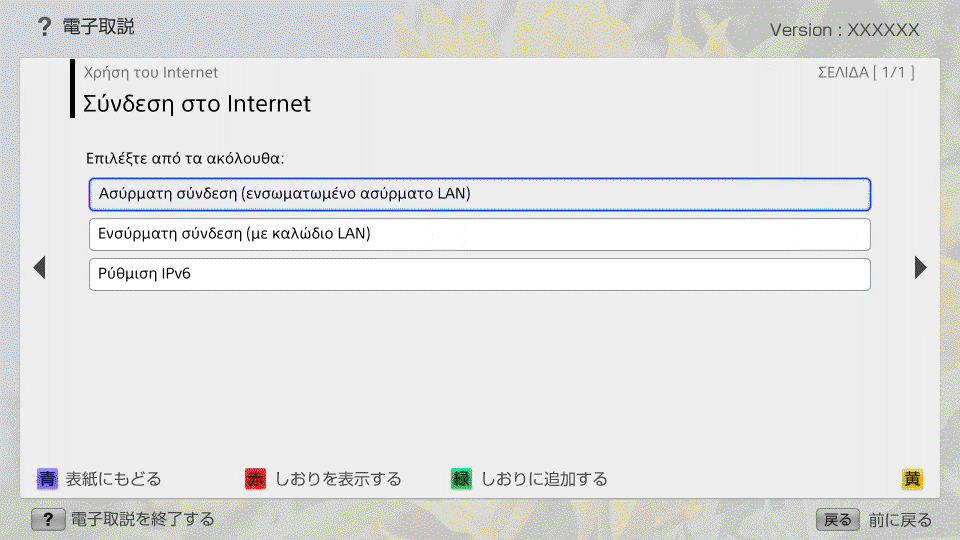Click the Σύνδεση στο Internet heading
This screenshot has width=960, height=540.
pos(197,103)
